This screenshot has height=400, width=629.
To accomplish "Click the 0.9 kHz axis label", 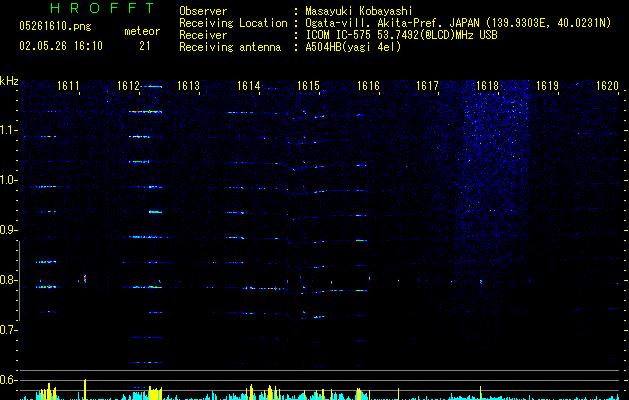I will (x=8, y=230).
